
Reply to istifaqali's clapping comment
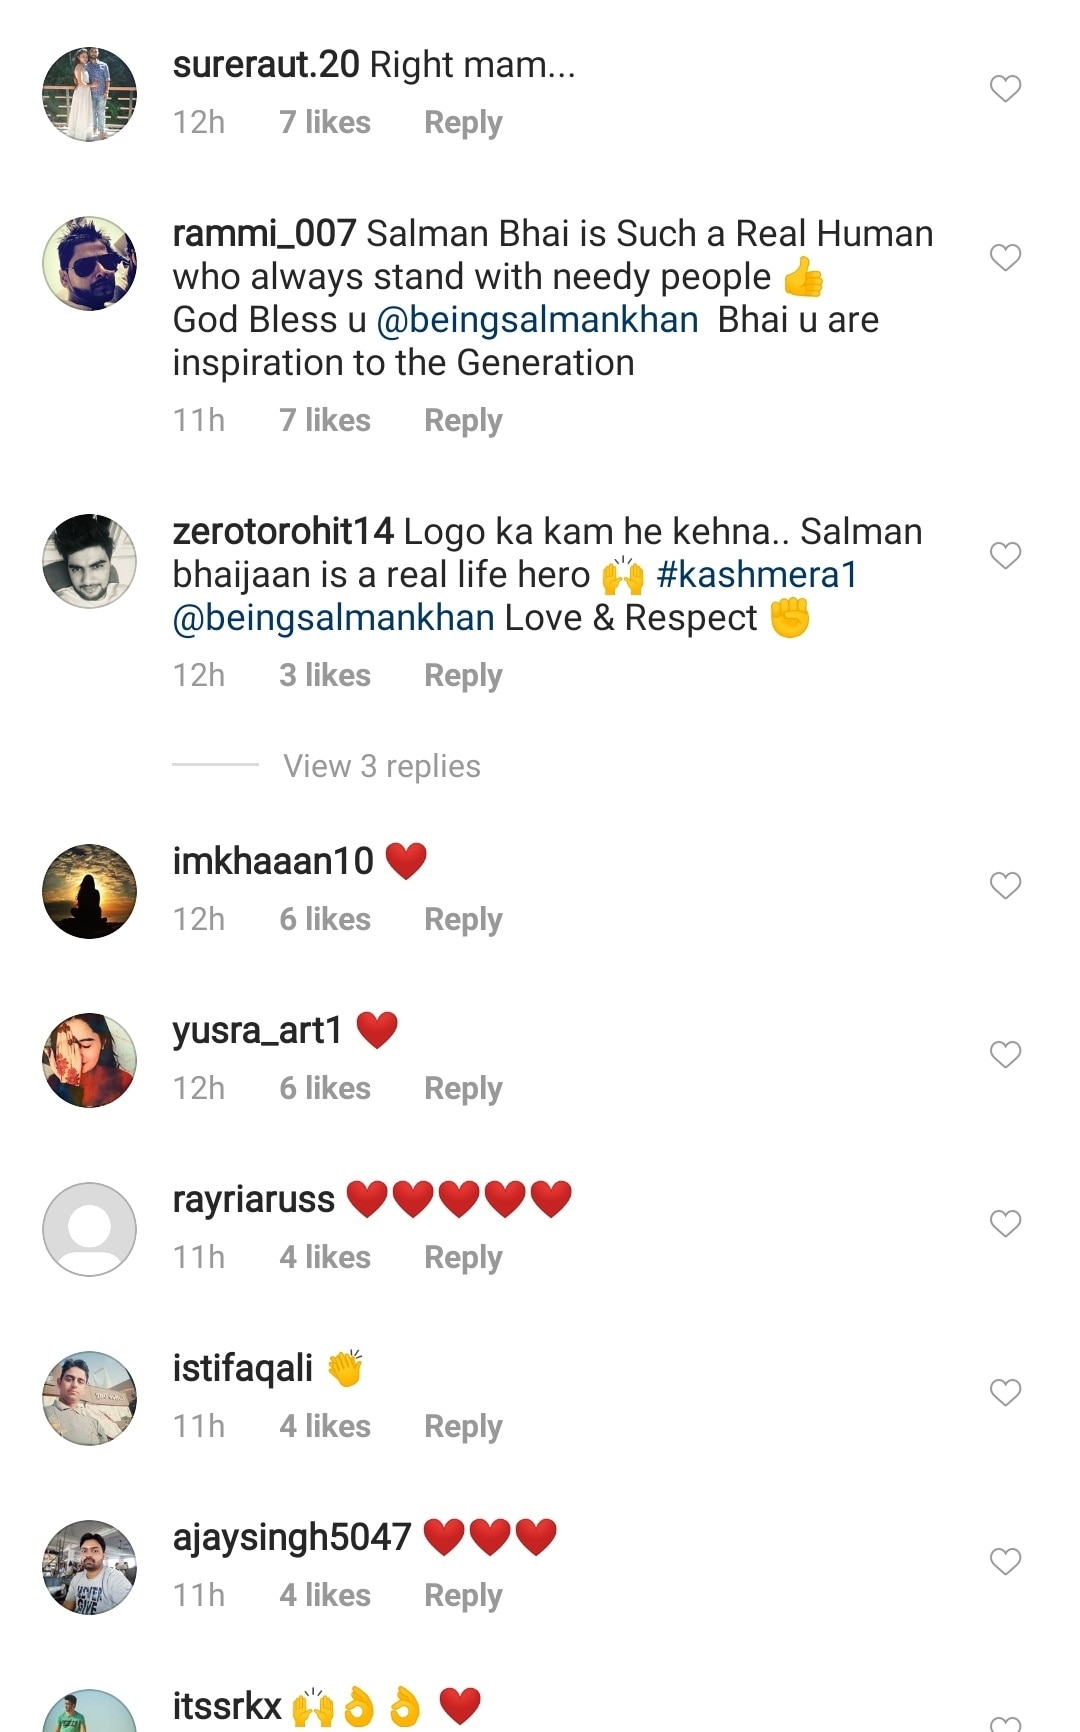[463, 1427]
